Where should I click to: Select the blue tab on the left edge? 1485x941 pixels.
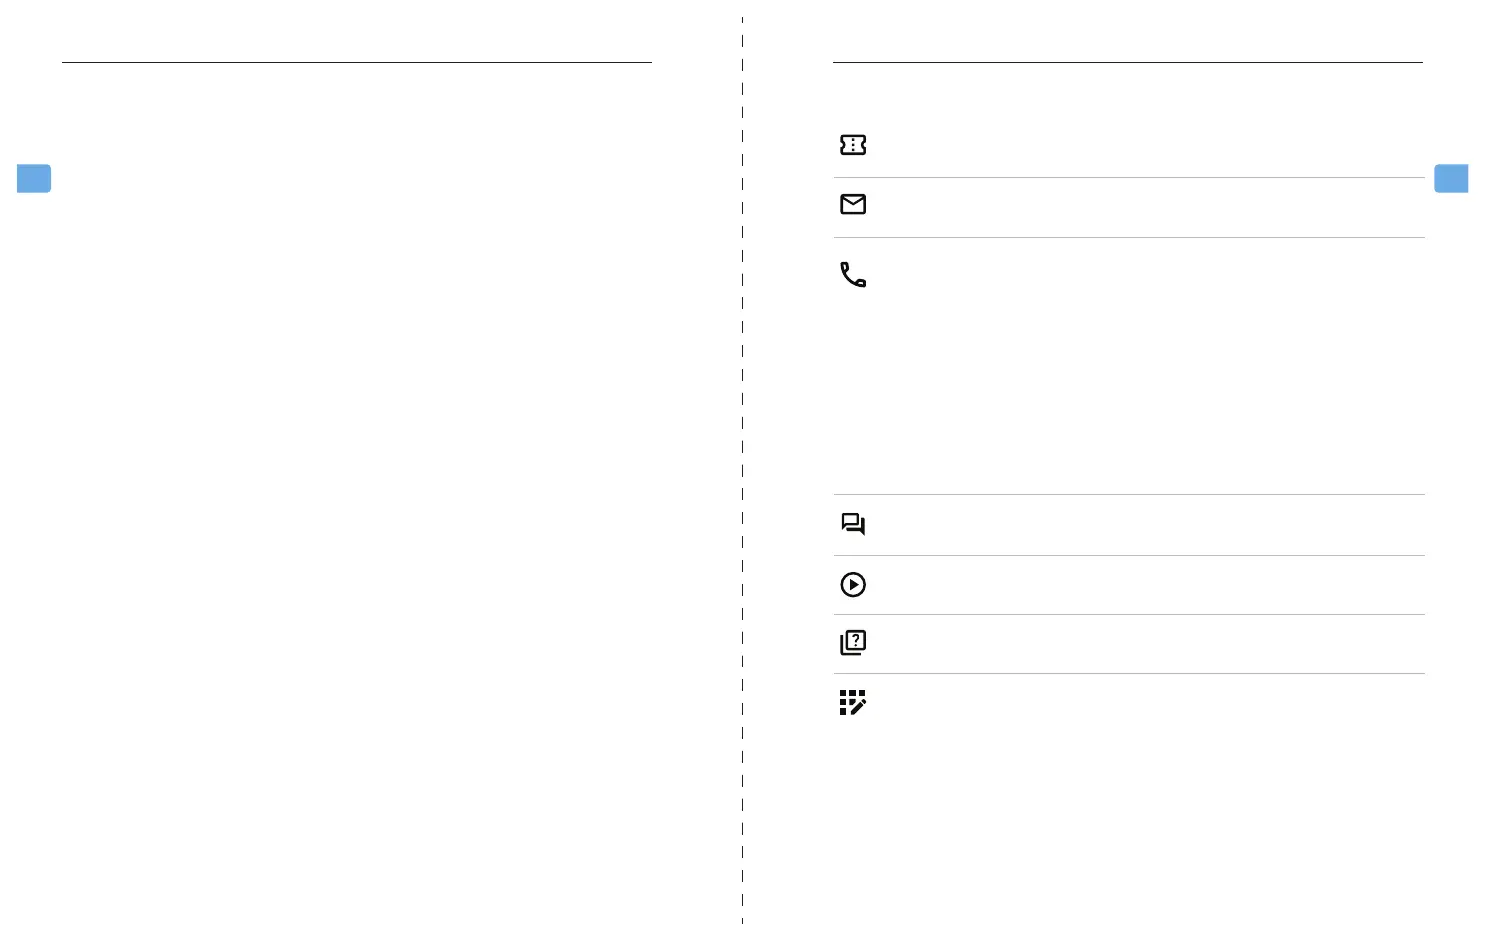point(34,178)
